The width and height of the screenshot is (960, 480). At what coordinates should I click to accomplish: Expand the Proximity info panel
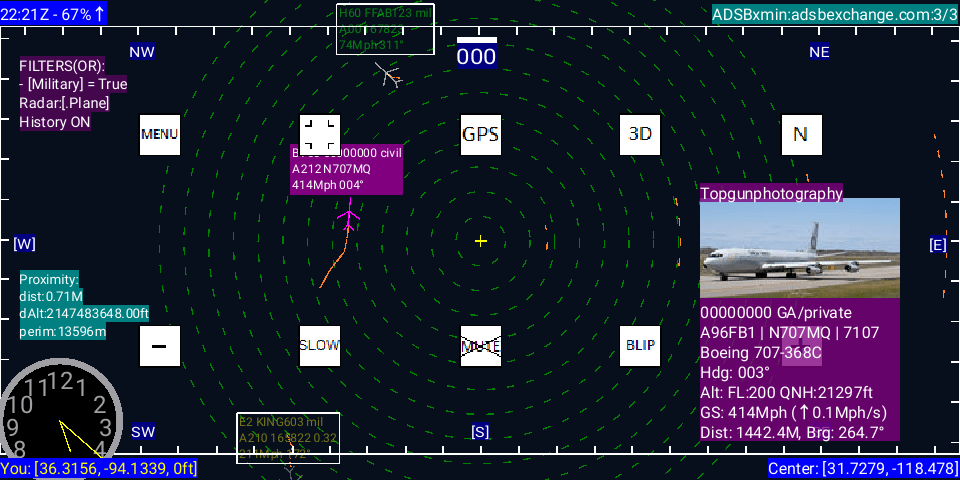coord(83,305)
